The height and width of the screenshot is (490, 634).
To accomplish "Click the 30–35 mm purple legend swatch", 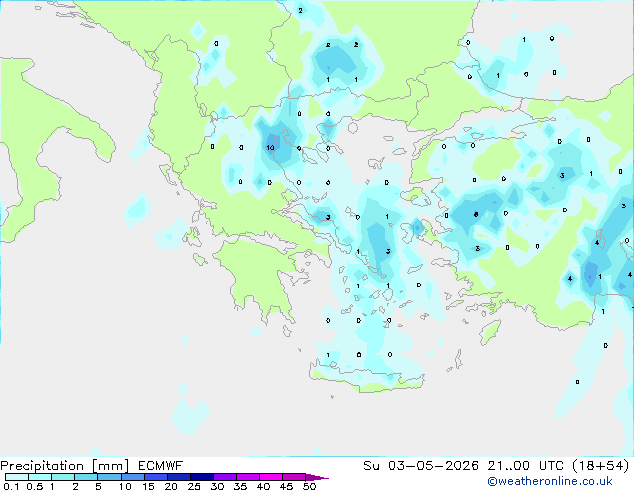I will (x=224, y=477).
